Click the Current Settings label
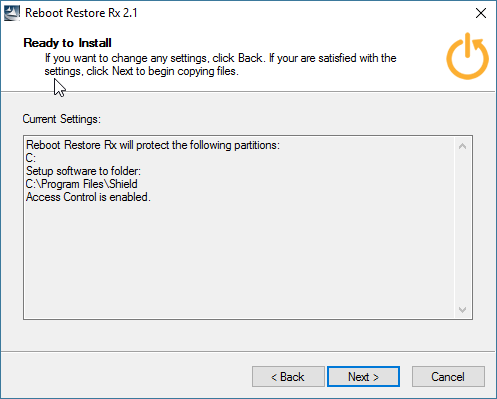The width and height of the screenshot is (497, 399). [x=62, y=119]
